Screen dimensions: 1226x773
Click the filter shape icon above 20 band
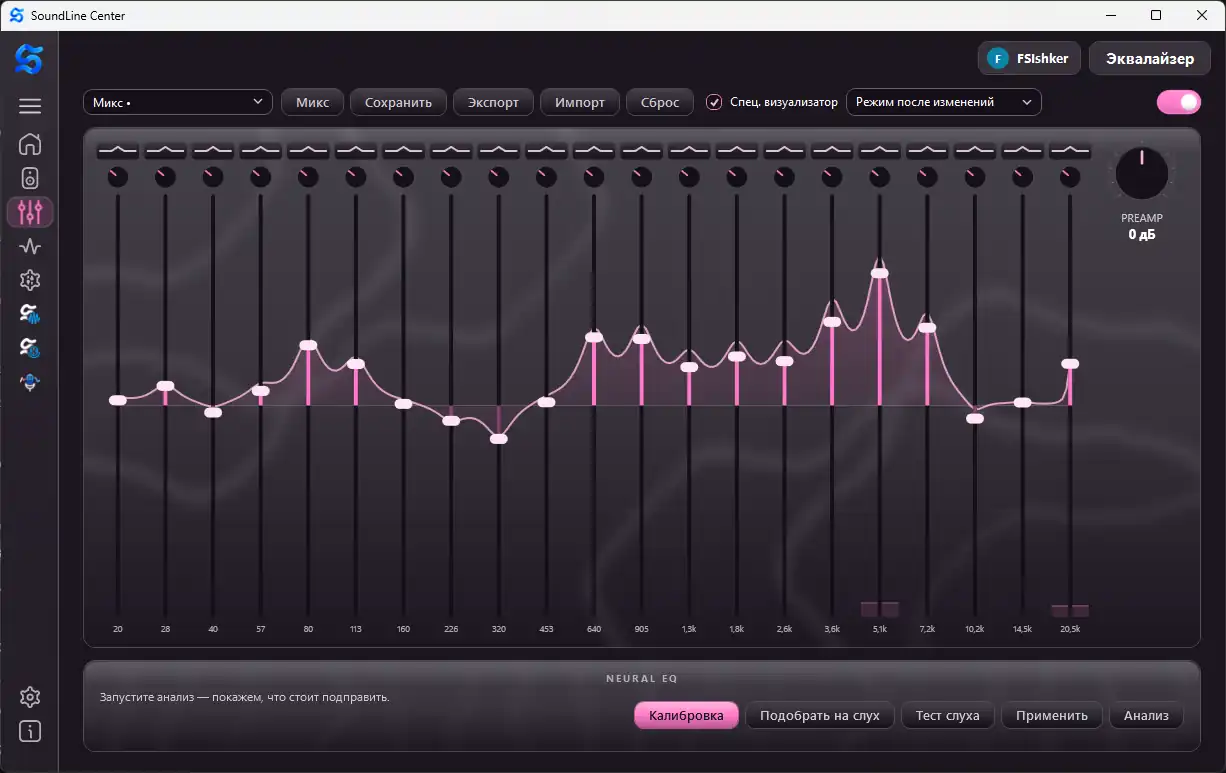(118, 150)
